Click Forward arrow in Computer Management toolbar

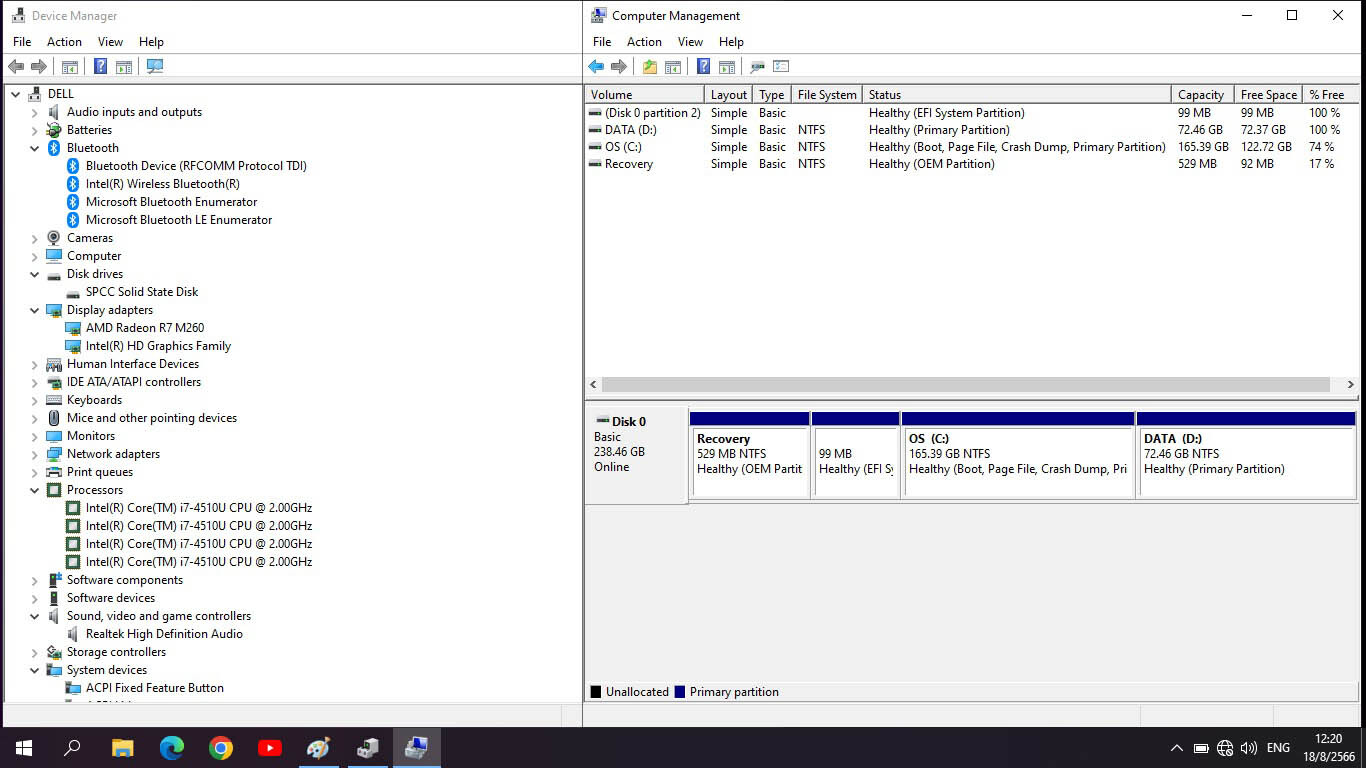(x=619, y=67)
